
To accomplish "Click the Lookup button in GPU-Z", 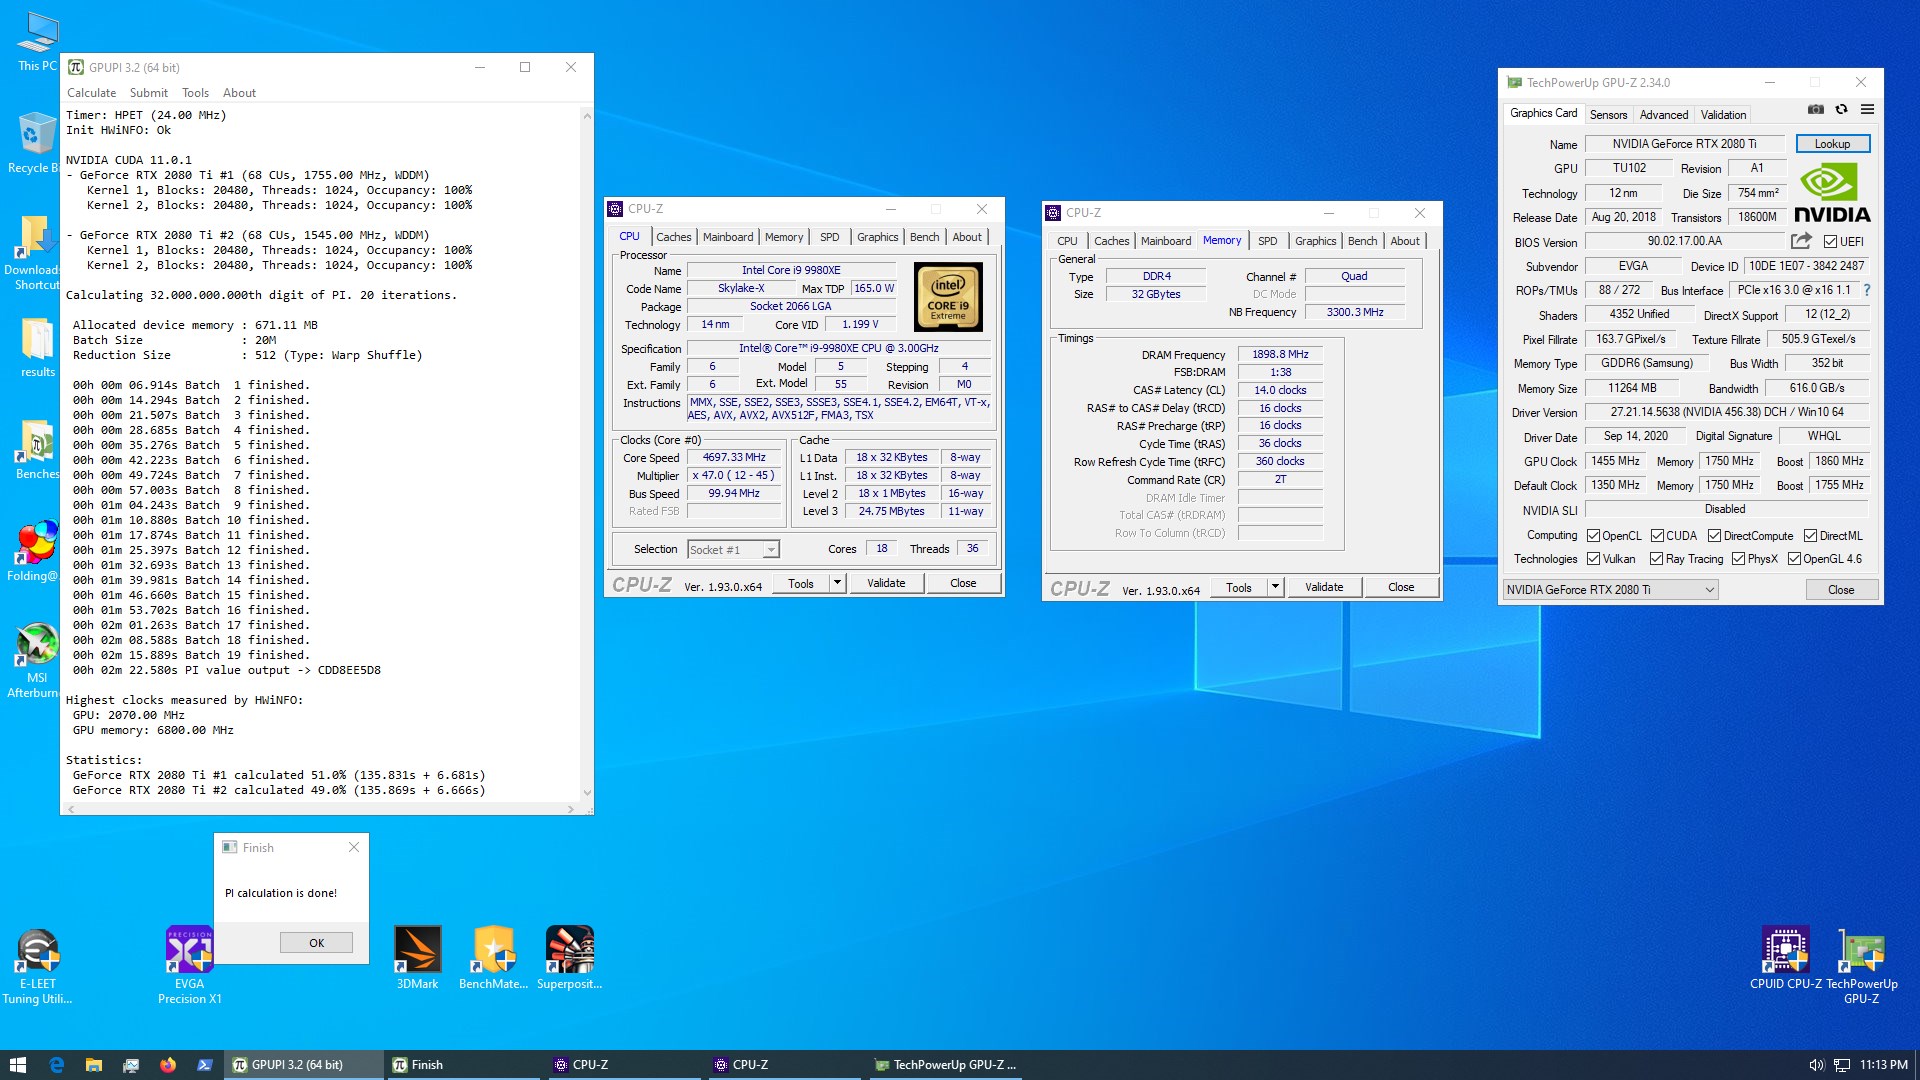I will coord(1832,144).
